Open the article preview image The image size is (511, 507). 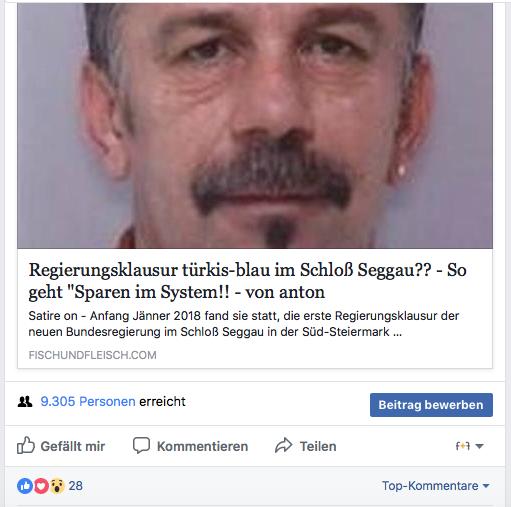(x=255, y=126)
